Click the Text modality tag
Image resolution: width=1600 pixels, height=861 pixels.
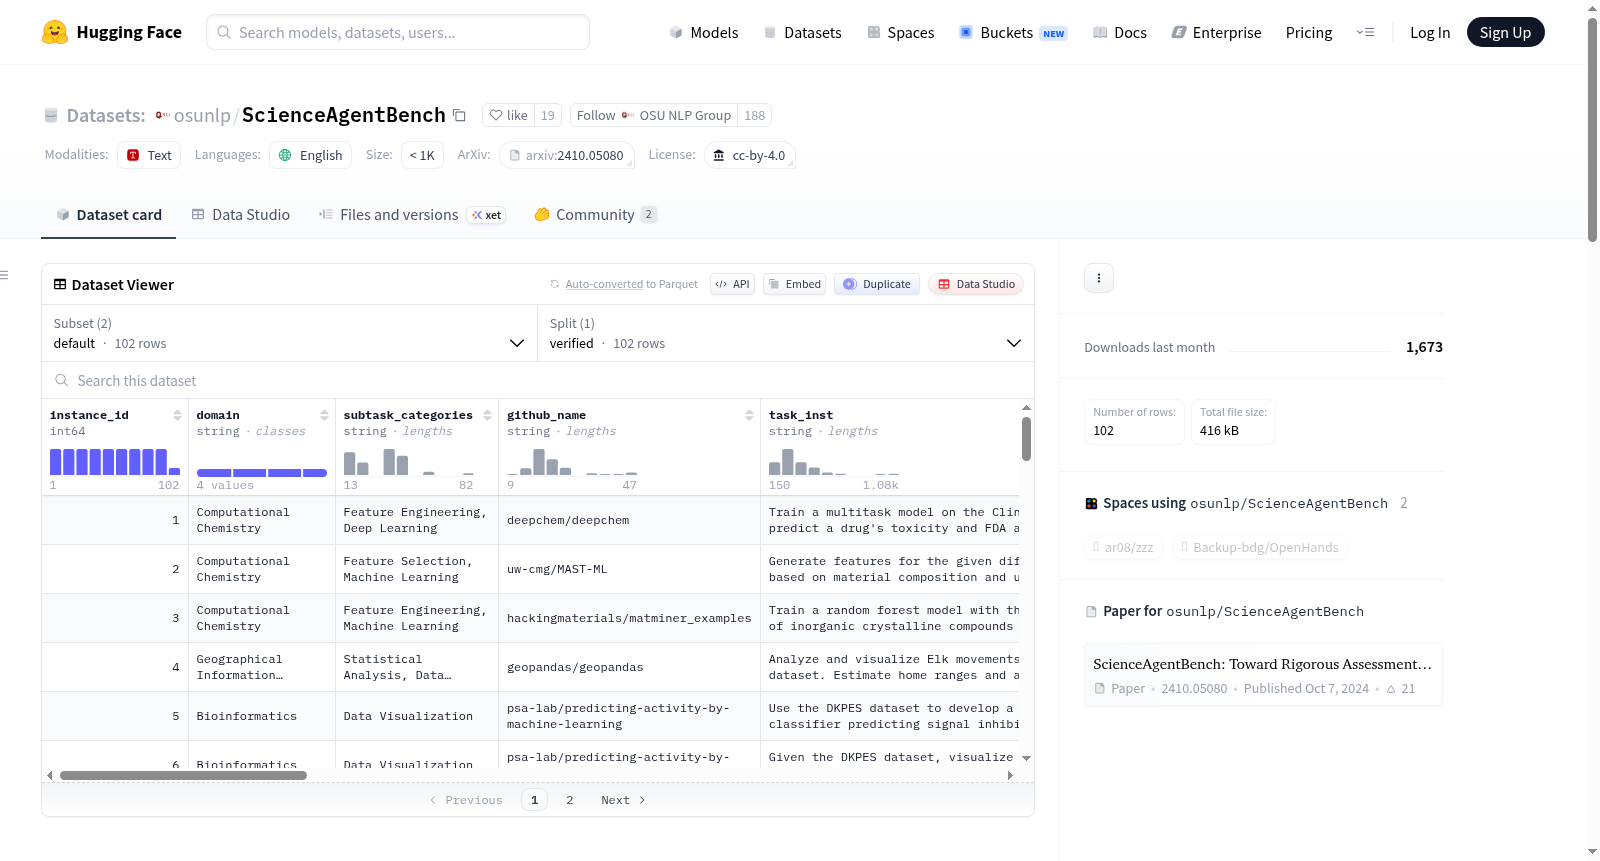pos(149,155)
